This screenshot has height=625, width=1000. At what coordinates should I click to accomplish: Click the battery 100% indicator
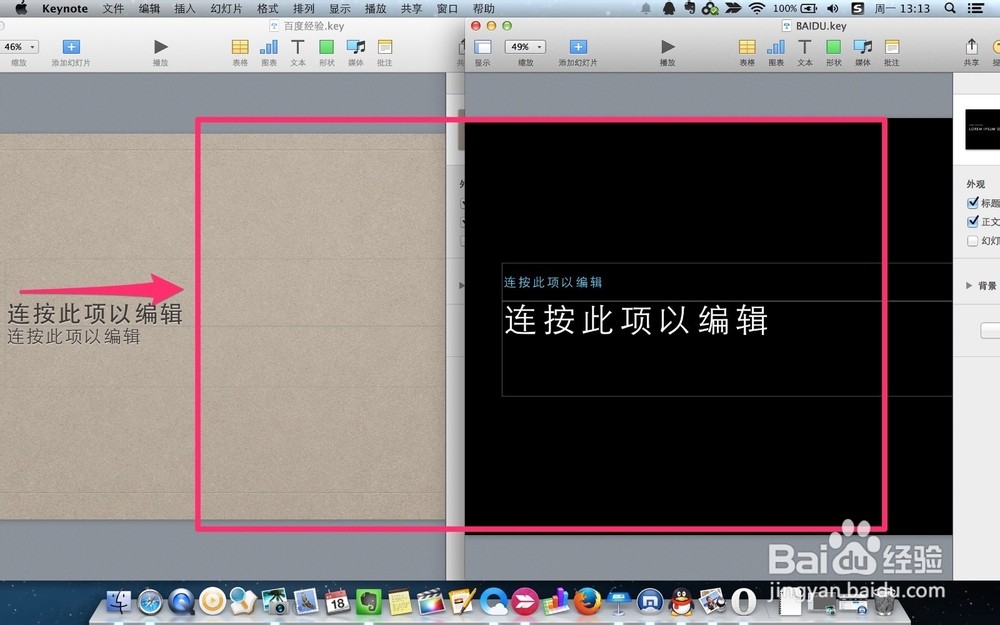(795, 8)
